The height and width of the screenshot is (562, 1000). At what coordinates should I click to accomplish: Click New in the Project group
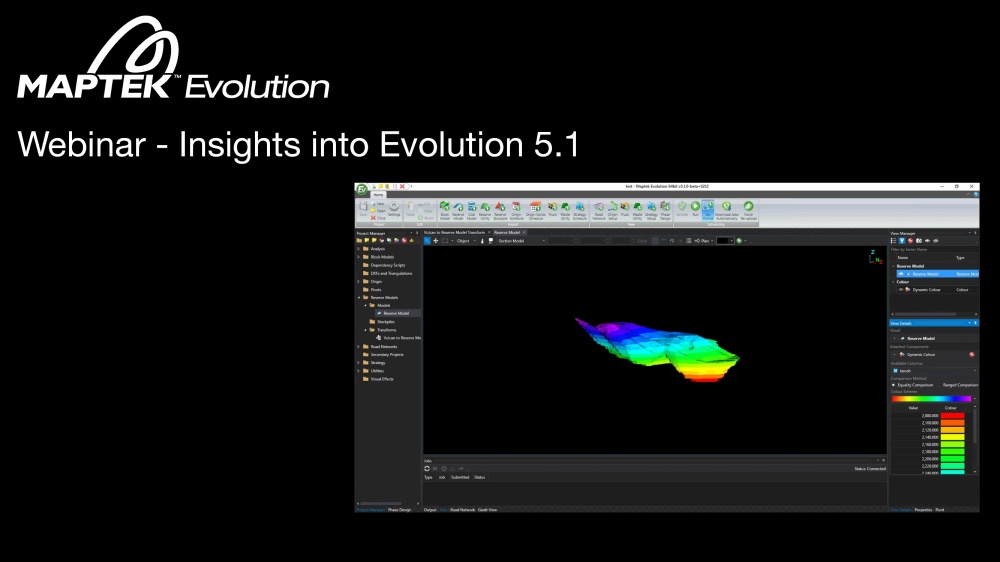378,204
